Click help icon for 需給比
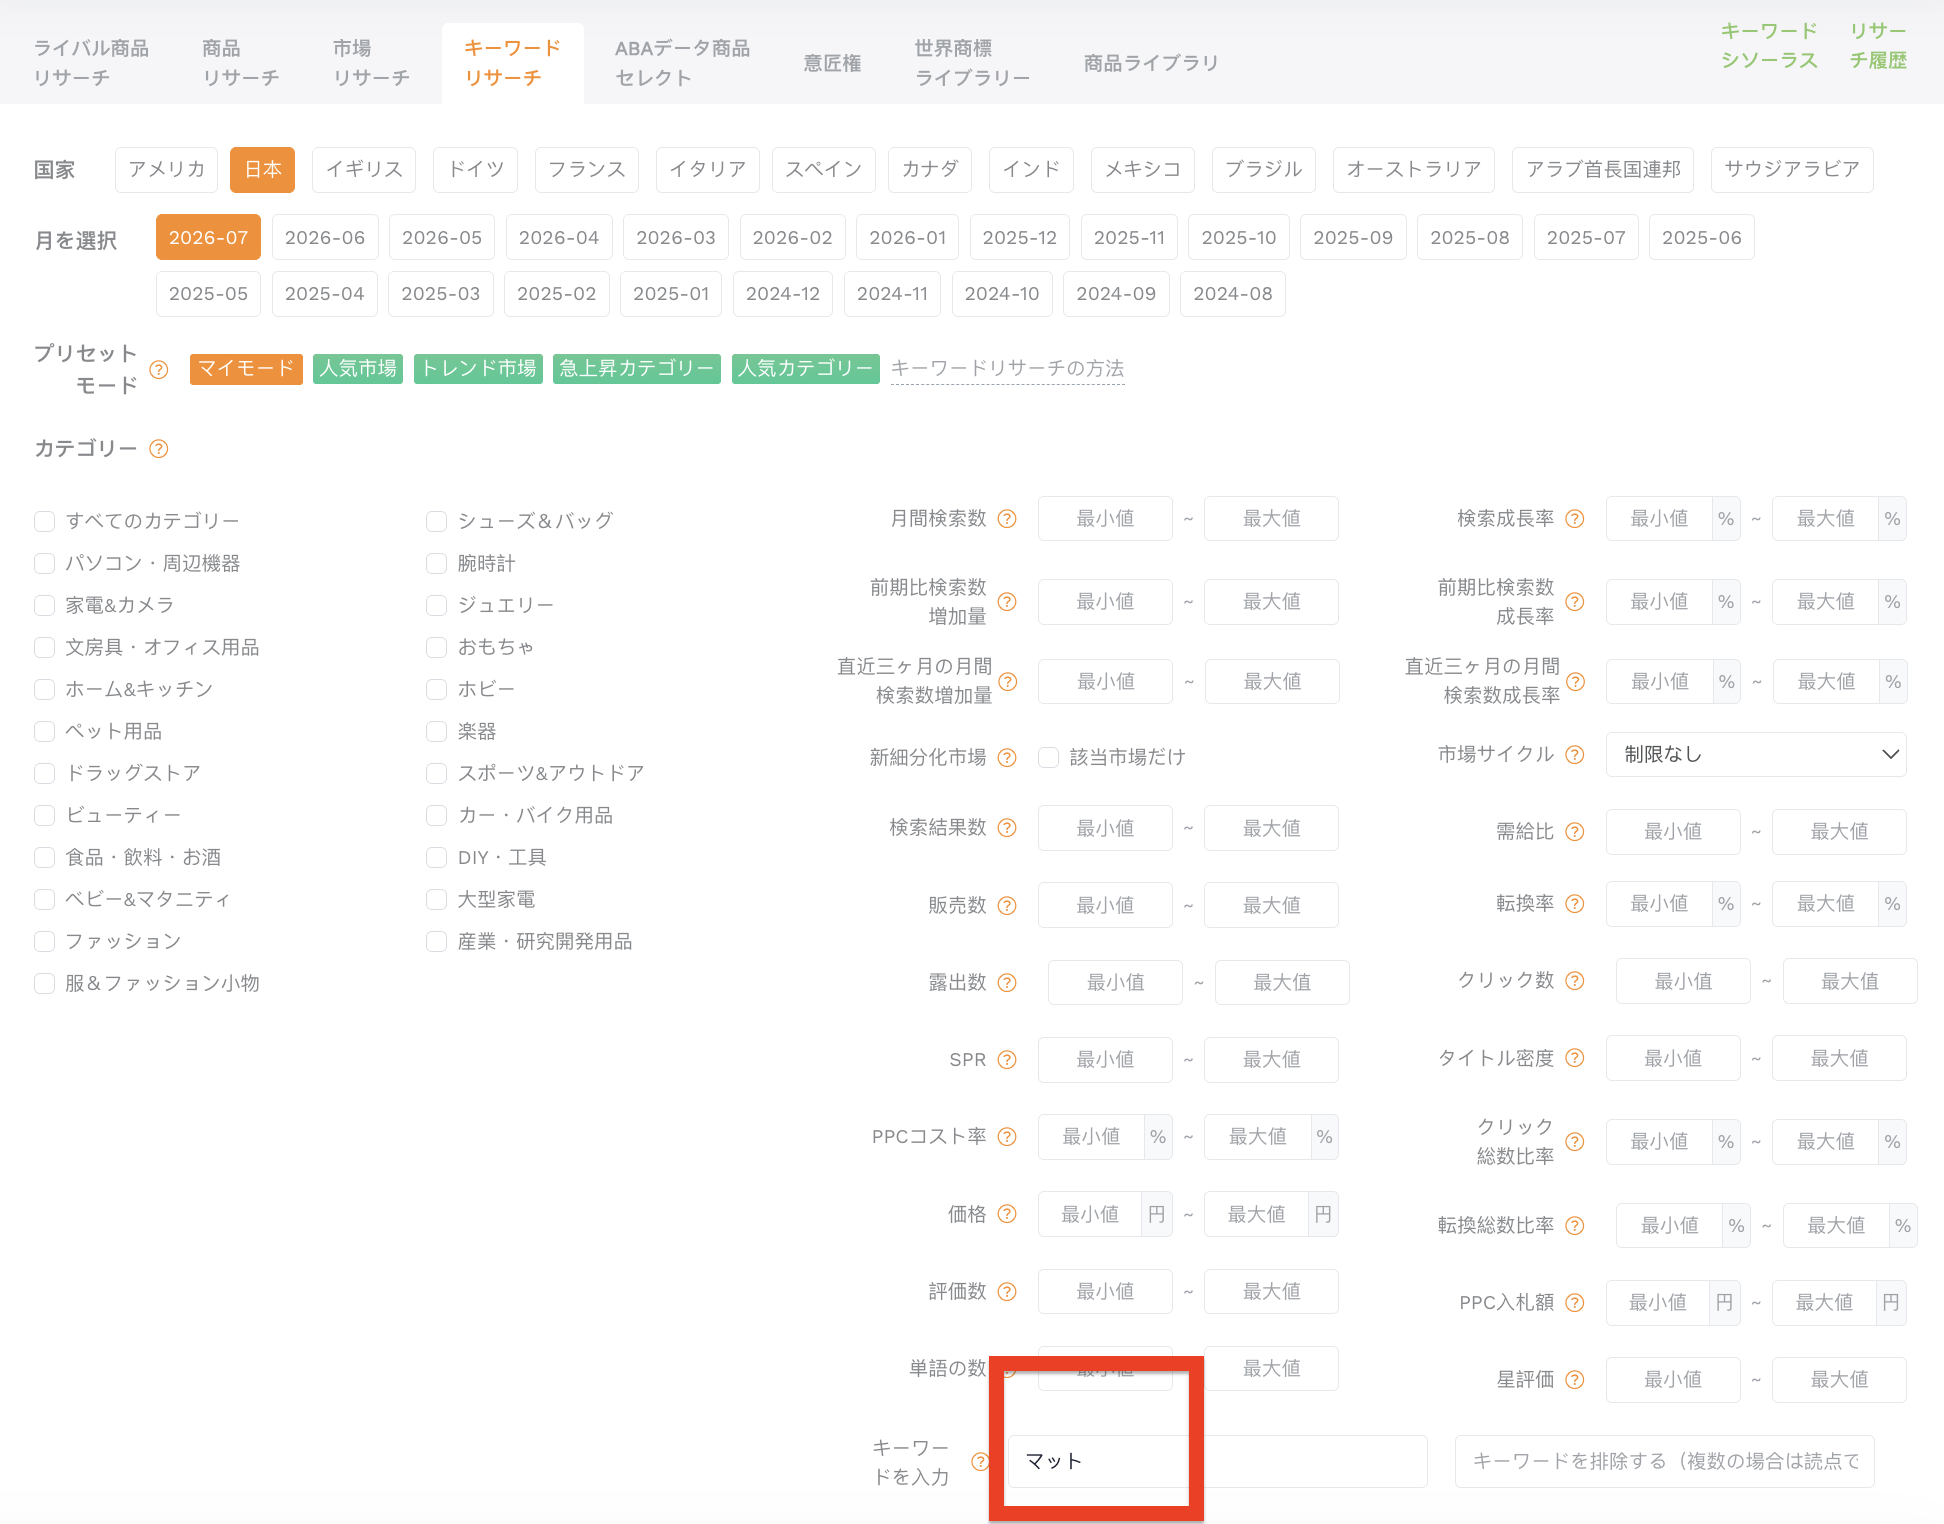 (1574, 832)
